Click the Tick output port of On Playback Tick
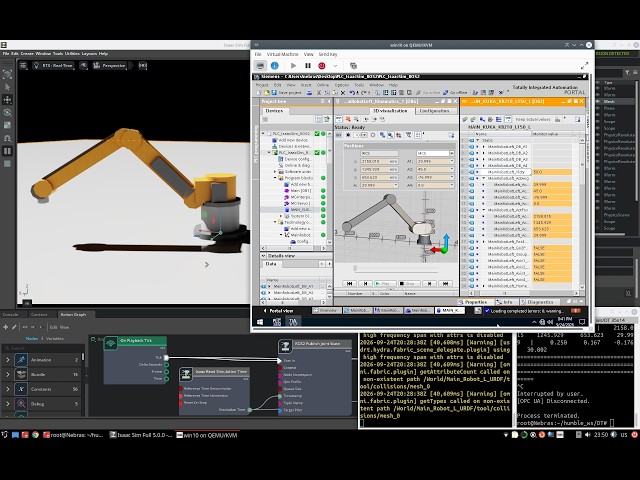Screen dimensions: 640x480 click(x=166, y=358)
